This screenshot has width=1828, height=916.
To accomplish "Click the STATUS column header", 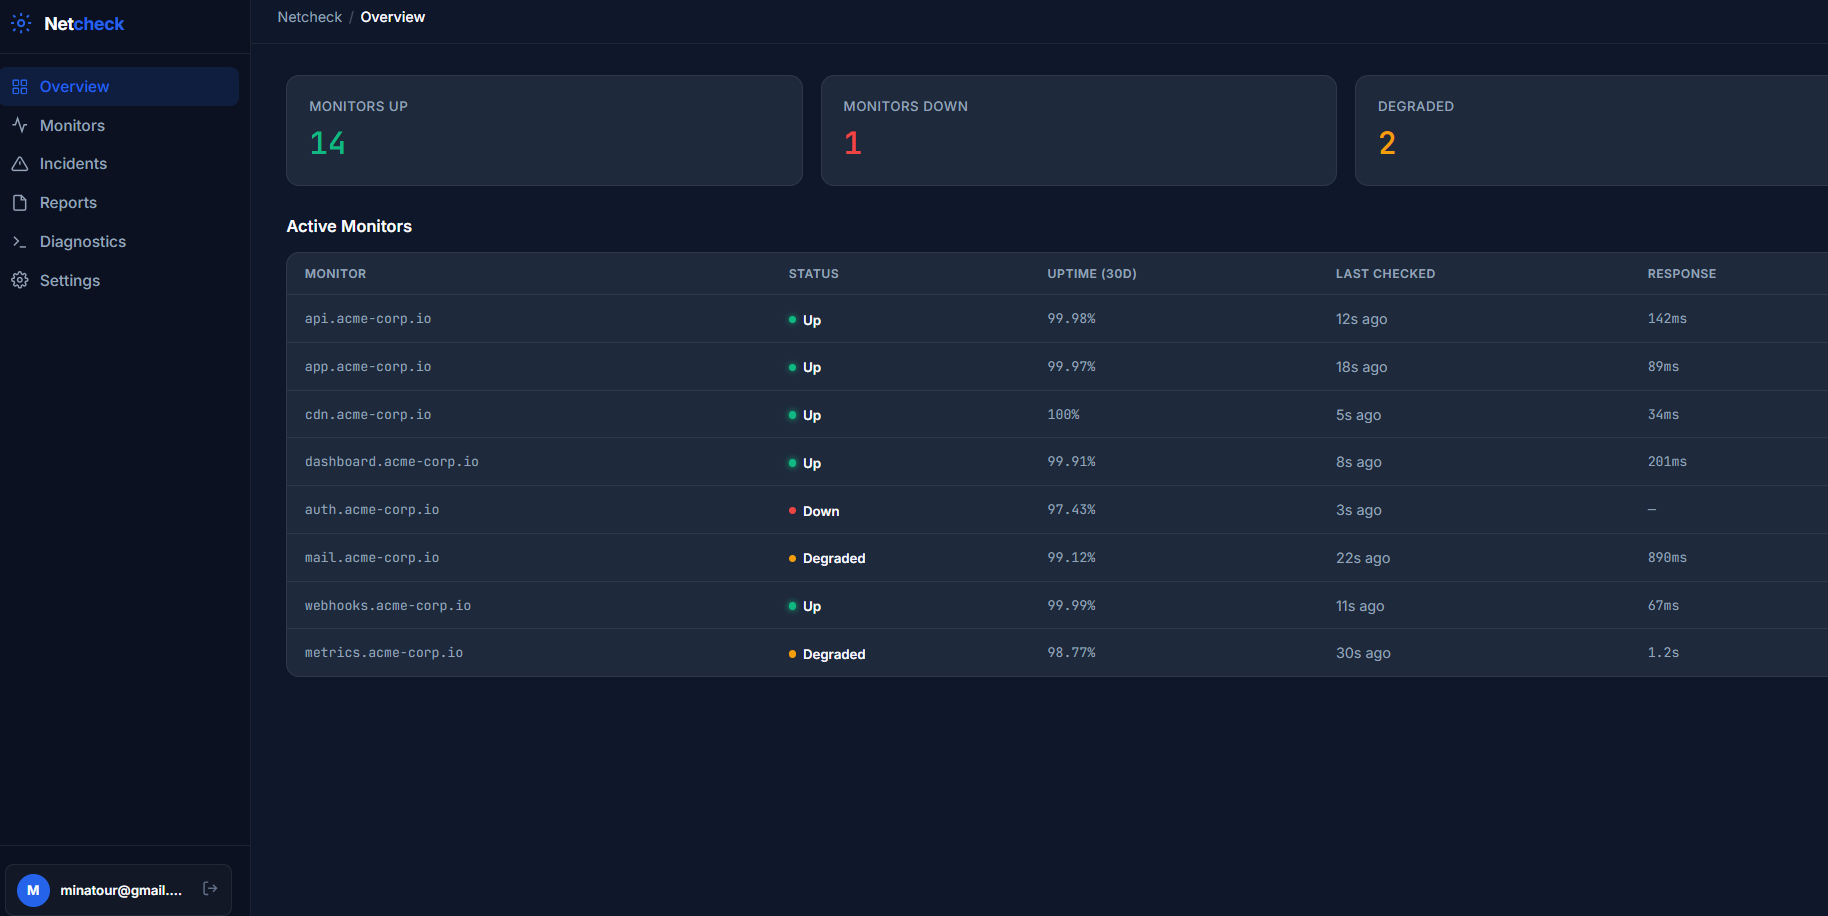I will [x=813, y=274].
